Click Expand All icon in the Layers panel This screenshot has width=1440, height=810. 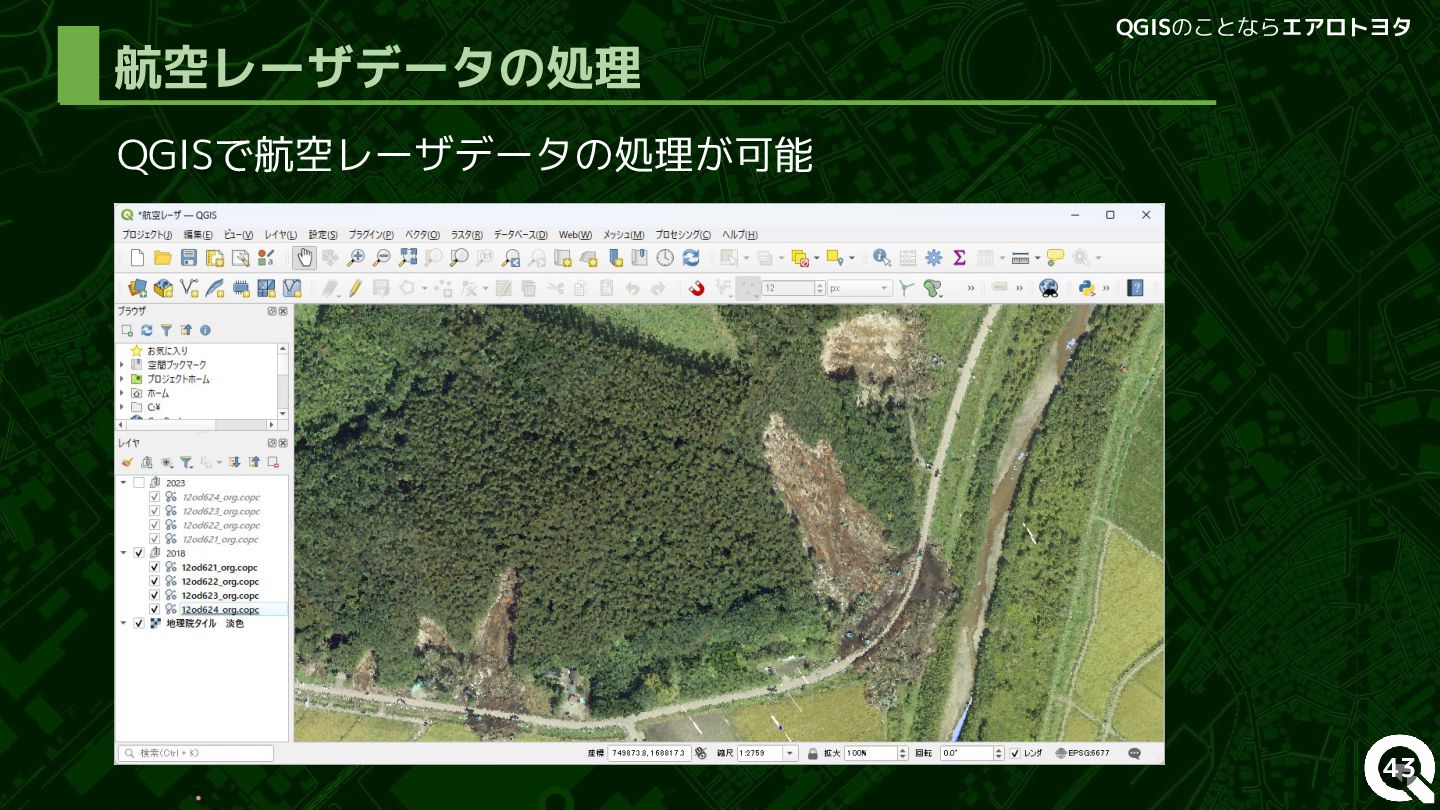tap(234, 462)
